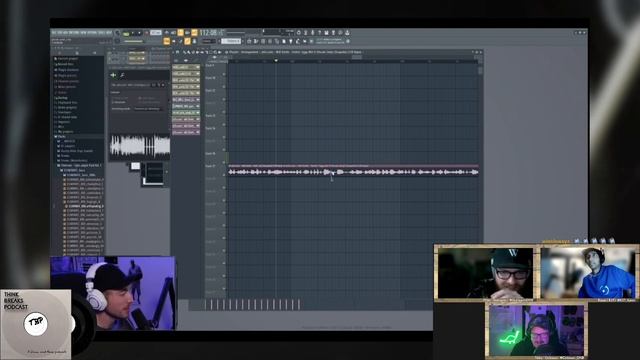Open dropdown arrow of the green picker clip
This screenshot has width=640, height=360.
coord(198,113)
